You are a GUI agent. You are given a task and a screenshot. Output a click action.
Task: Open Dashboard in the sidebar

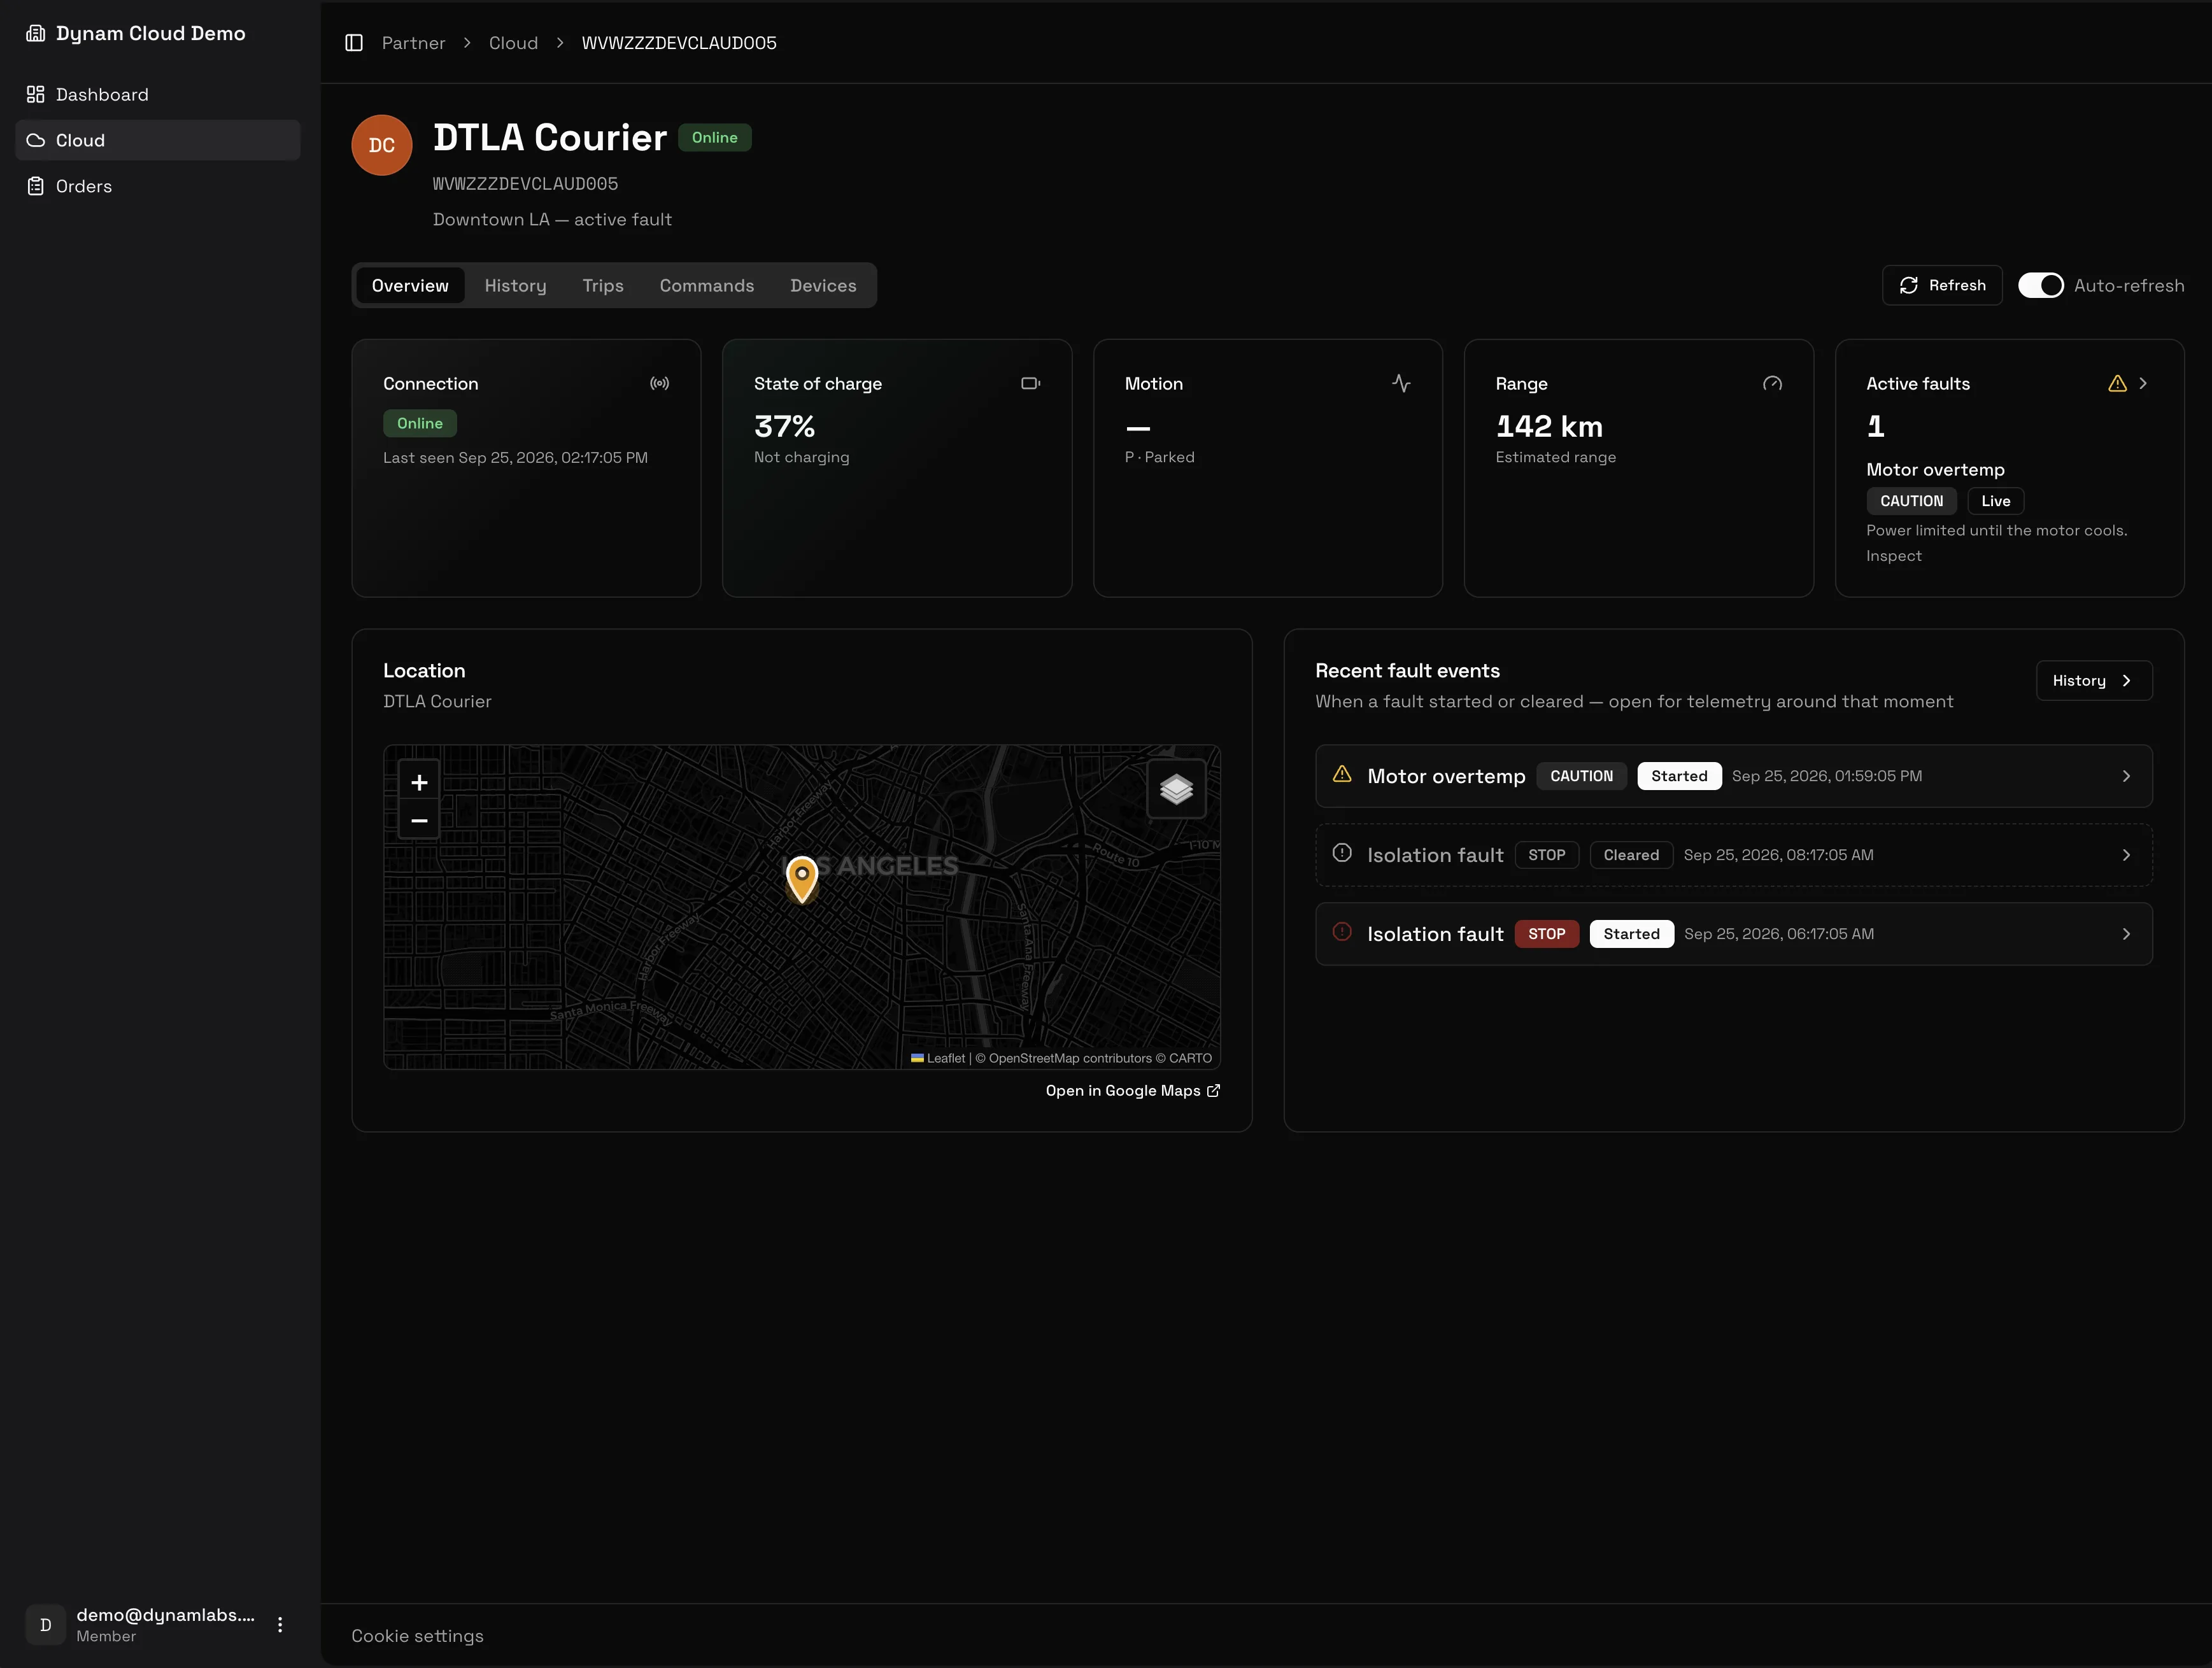tap(158, 94)
